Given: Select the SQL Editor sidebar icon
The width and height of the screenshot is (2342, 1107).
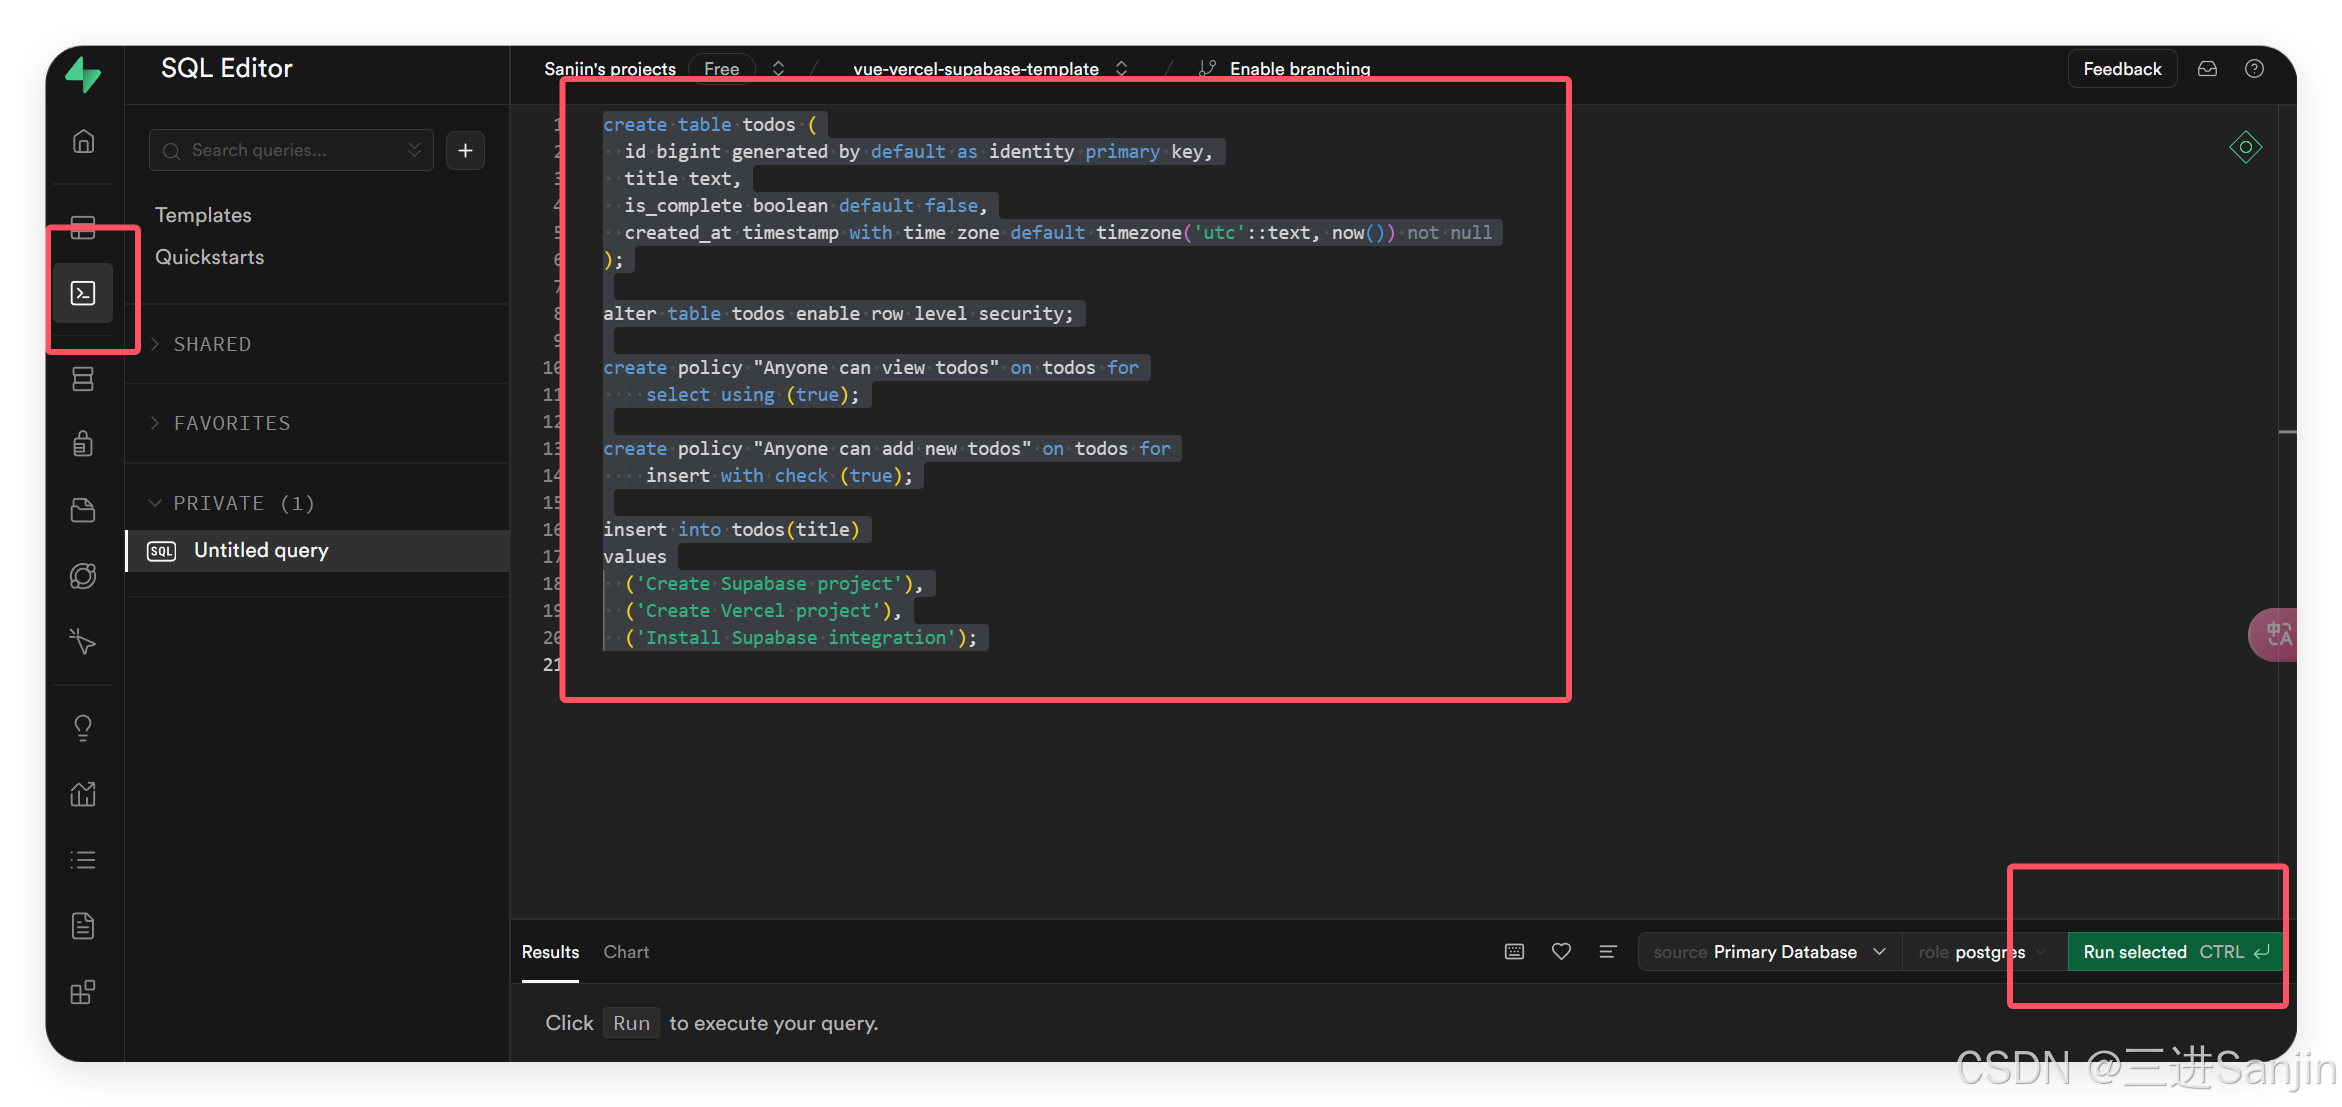Looking at the screenshot, I should point(83,293).
